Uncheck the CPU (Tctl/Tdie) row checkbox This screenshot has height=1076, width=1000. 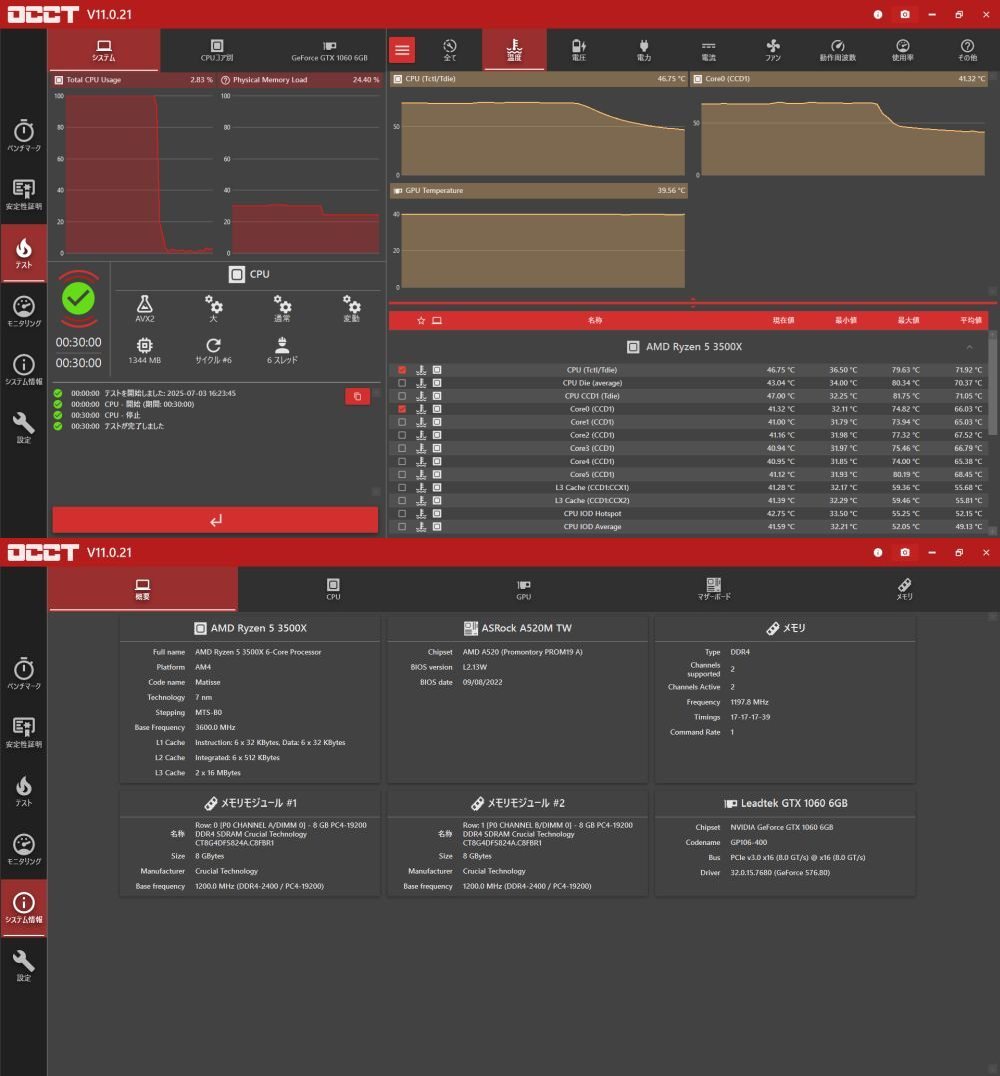[402, 370]
